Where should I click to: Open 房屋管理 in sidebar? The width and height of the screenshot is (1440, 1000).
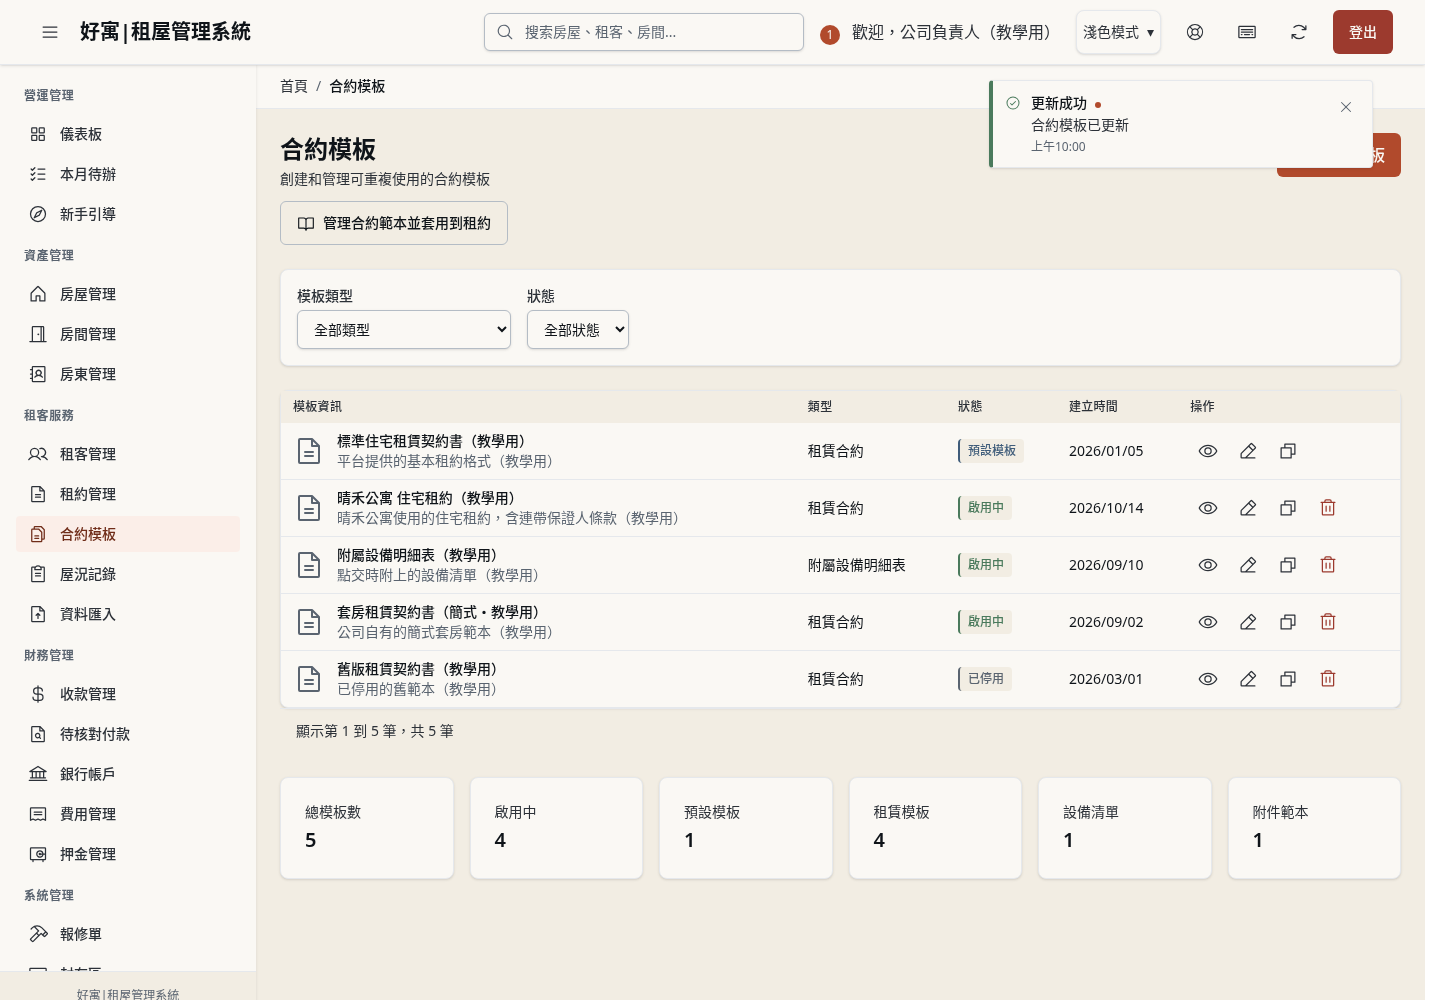(128, 294)
